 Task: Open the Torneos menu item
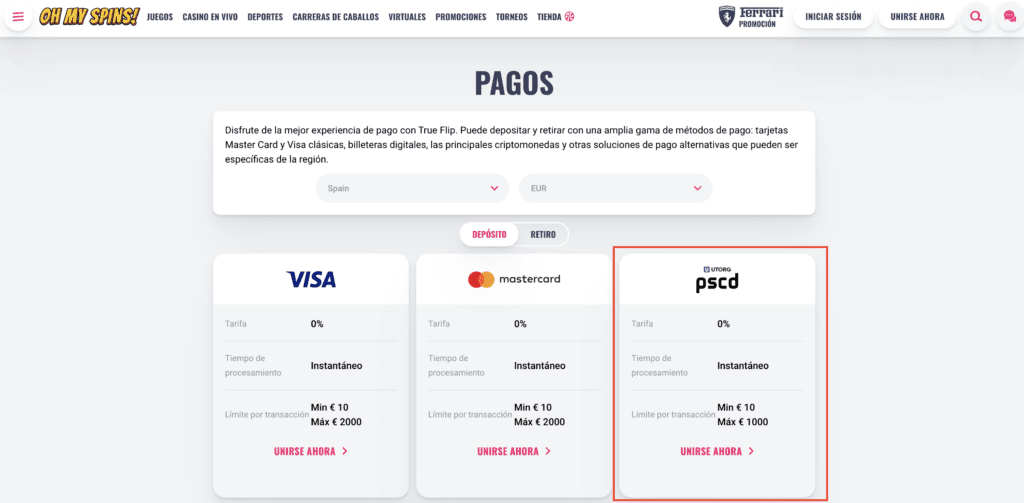pos(511,17)
